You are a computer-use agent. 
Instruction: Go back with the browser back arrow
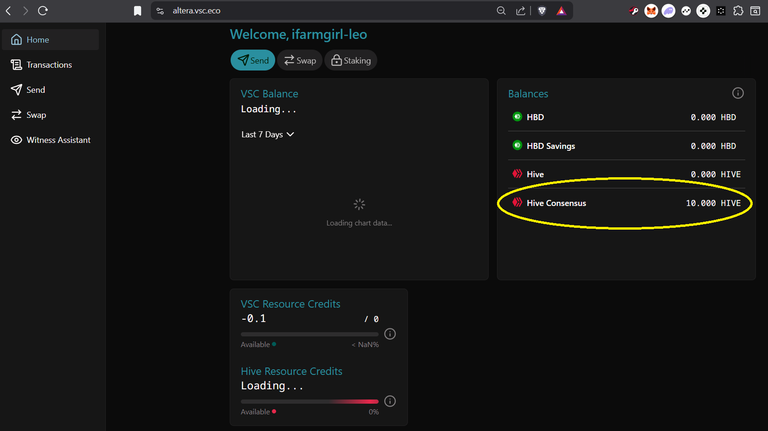8,11
